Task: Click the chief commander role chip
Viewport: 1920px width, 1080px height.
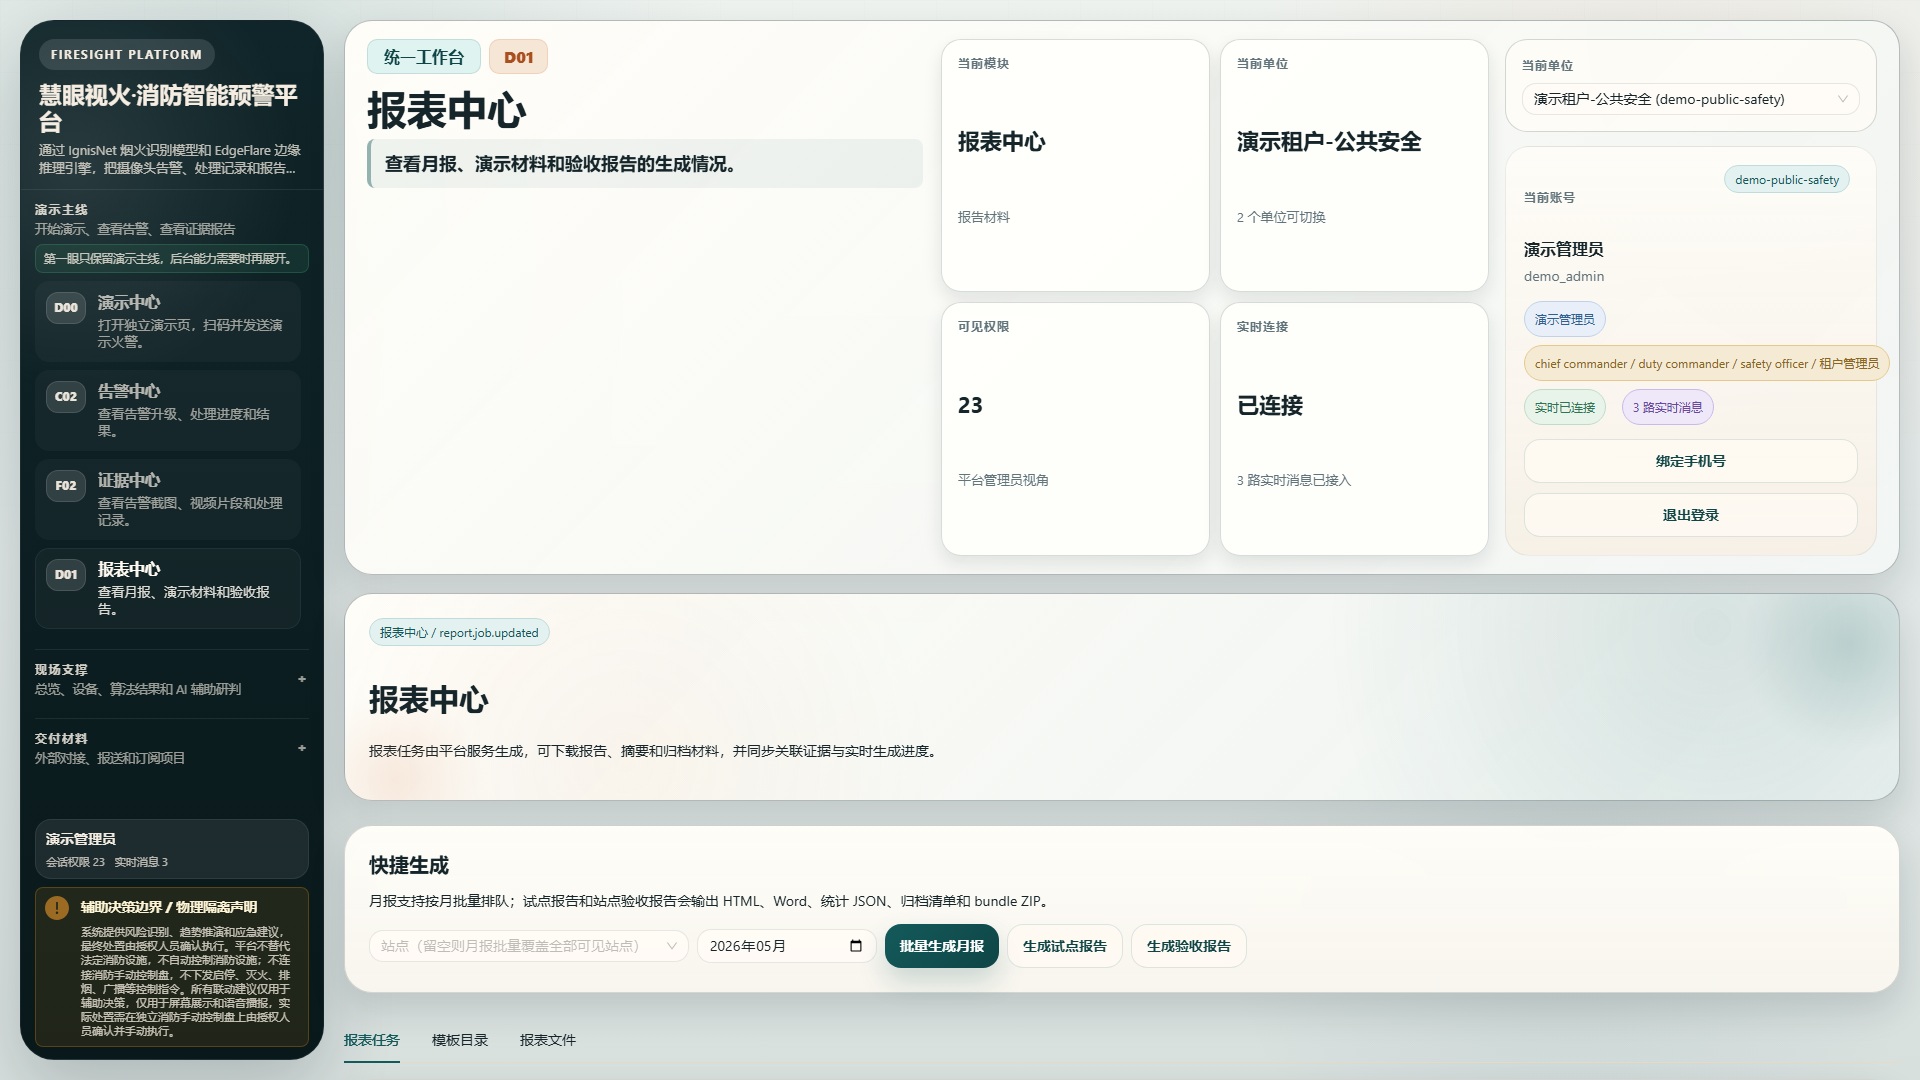Action: [x=1707, y=364]
